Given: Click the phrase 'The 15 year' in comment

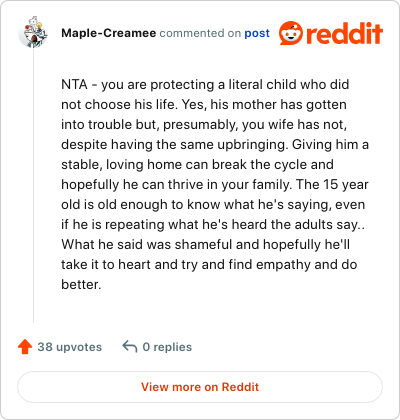Looking at the screenshot, I should pyautogui.click(x=332, y=184).
